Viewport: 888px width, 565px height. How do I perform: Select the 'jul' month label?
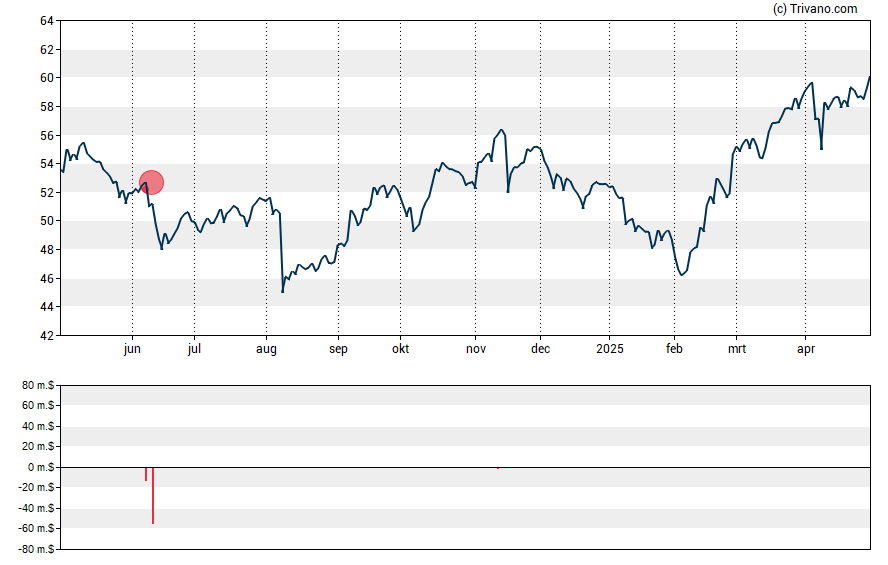194,349
